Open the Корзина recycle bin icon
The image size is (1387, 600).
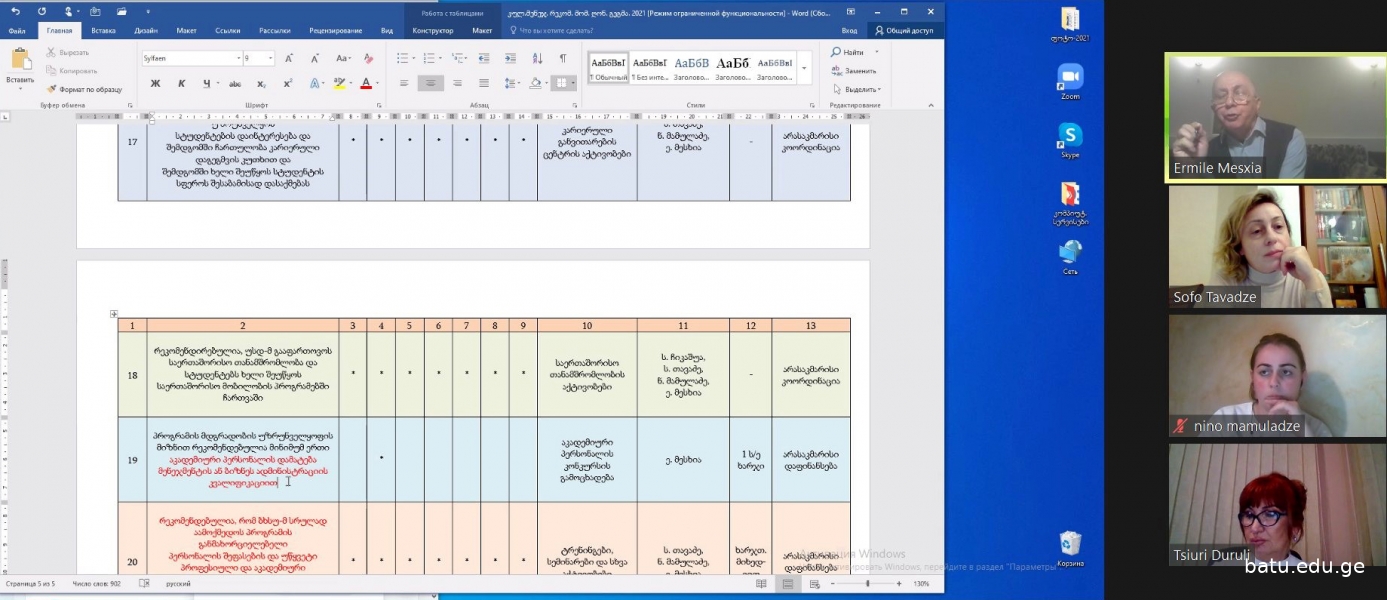click(x=1070, y=549)
